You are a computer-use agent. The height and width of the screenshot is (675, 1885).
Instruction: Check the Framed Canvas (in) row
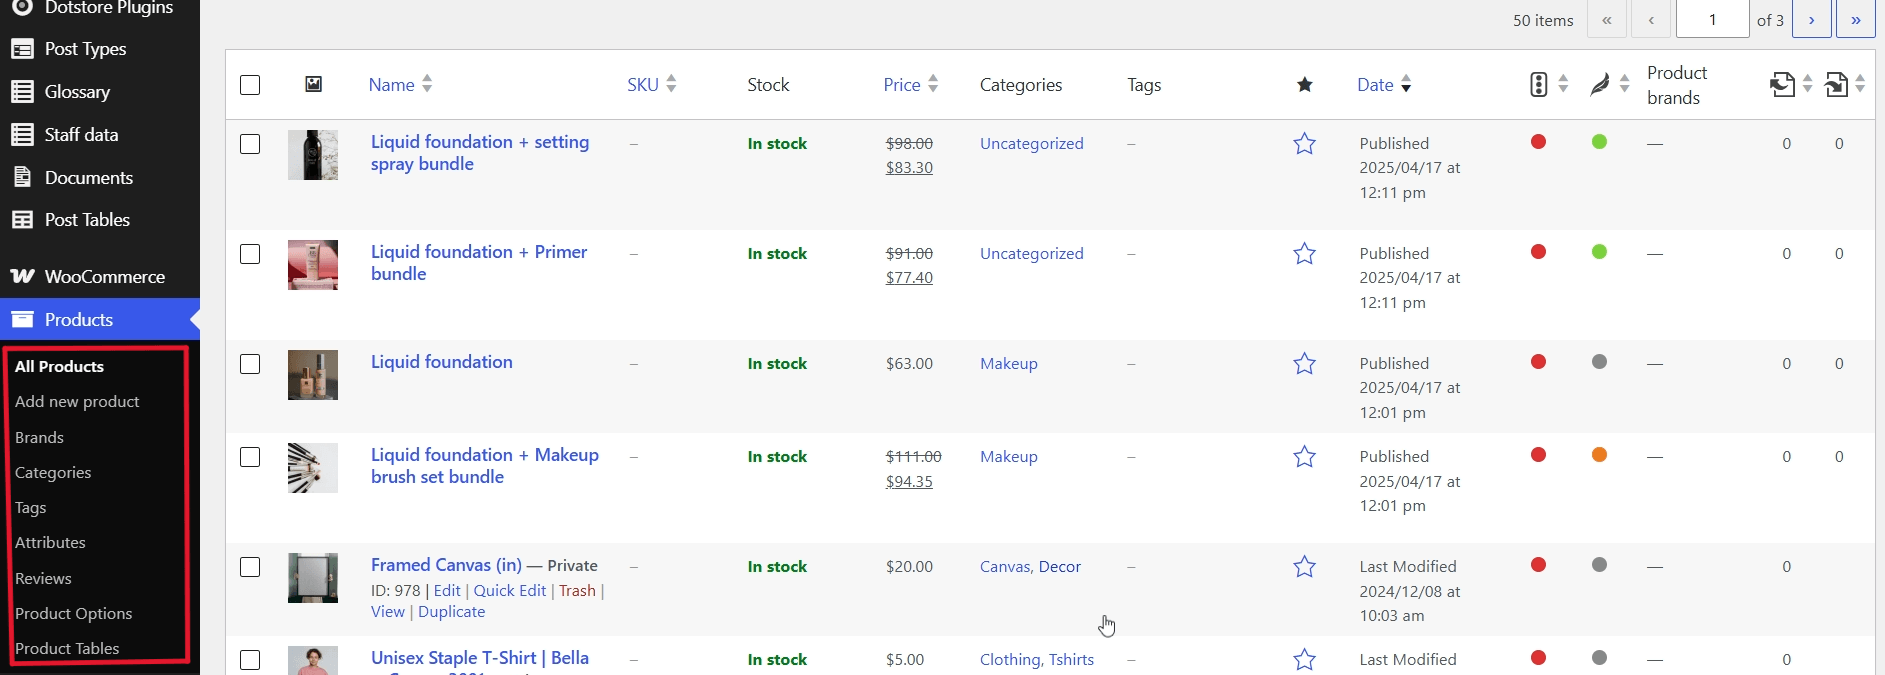pos(250,567)
